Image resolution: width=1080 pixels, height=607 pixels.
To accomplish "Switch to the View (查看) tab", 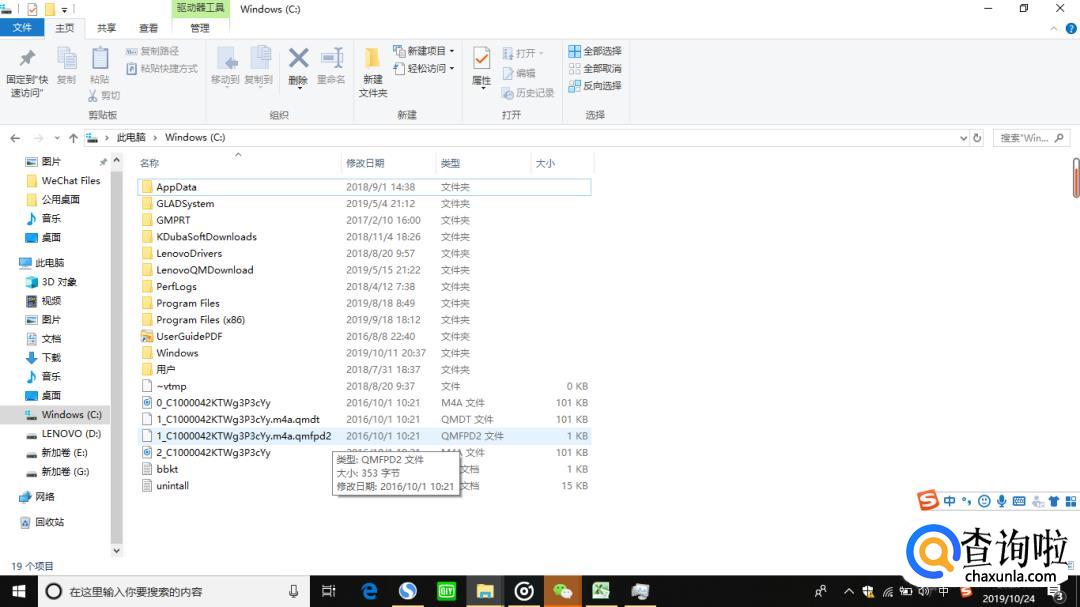I will (x=149, y=28).
